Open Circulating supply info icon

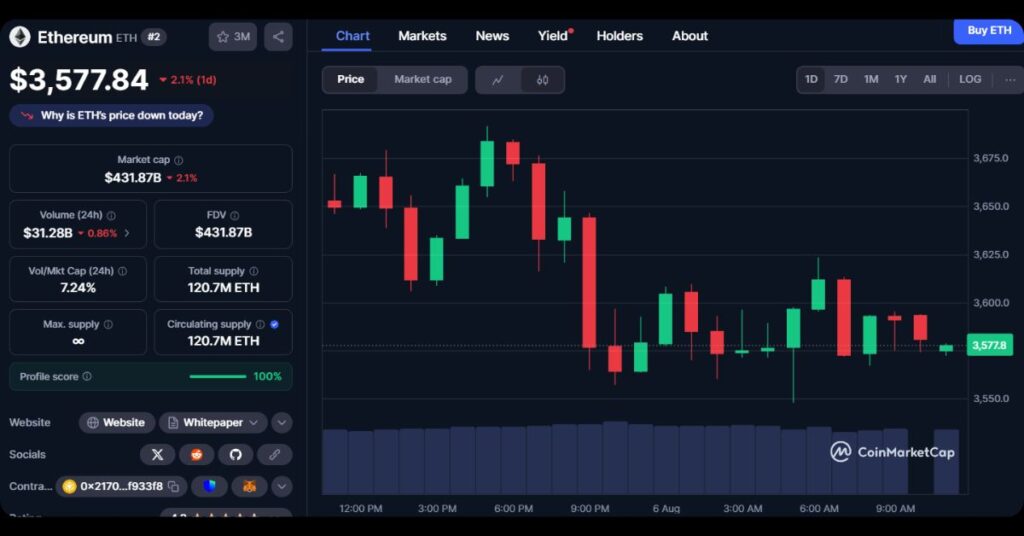click(260, 324)
